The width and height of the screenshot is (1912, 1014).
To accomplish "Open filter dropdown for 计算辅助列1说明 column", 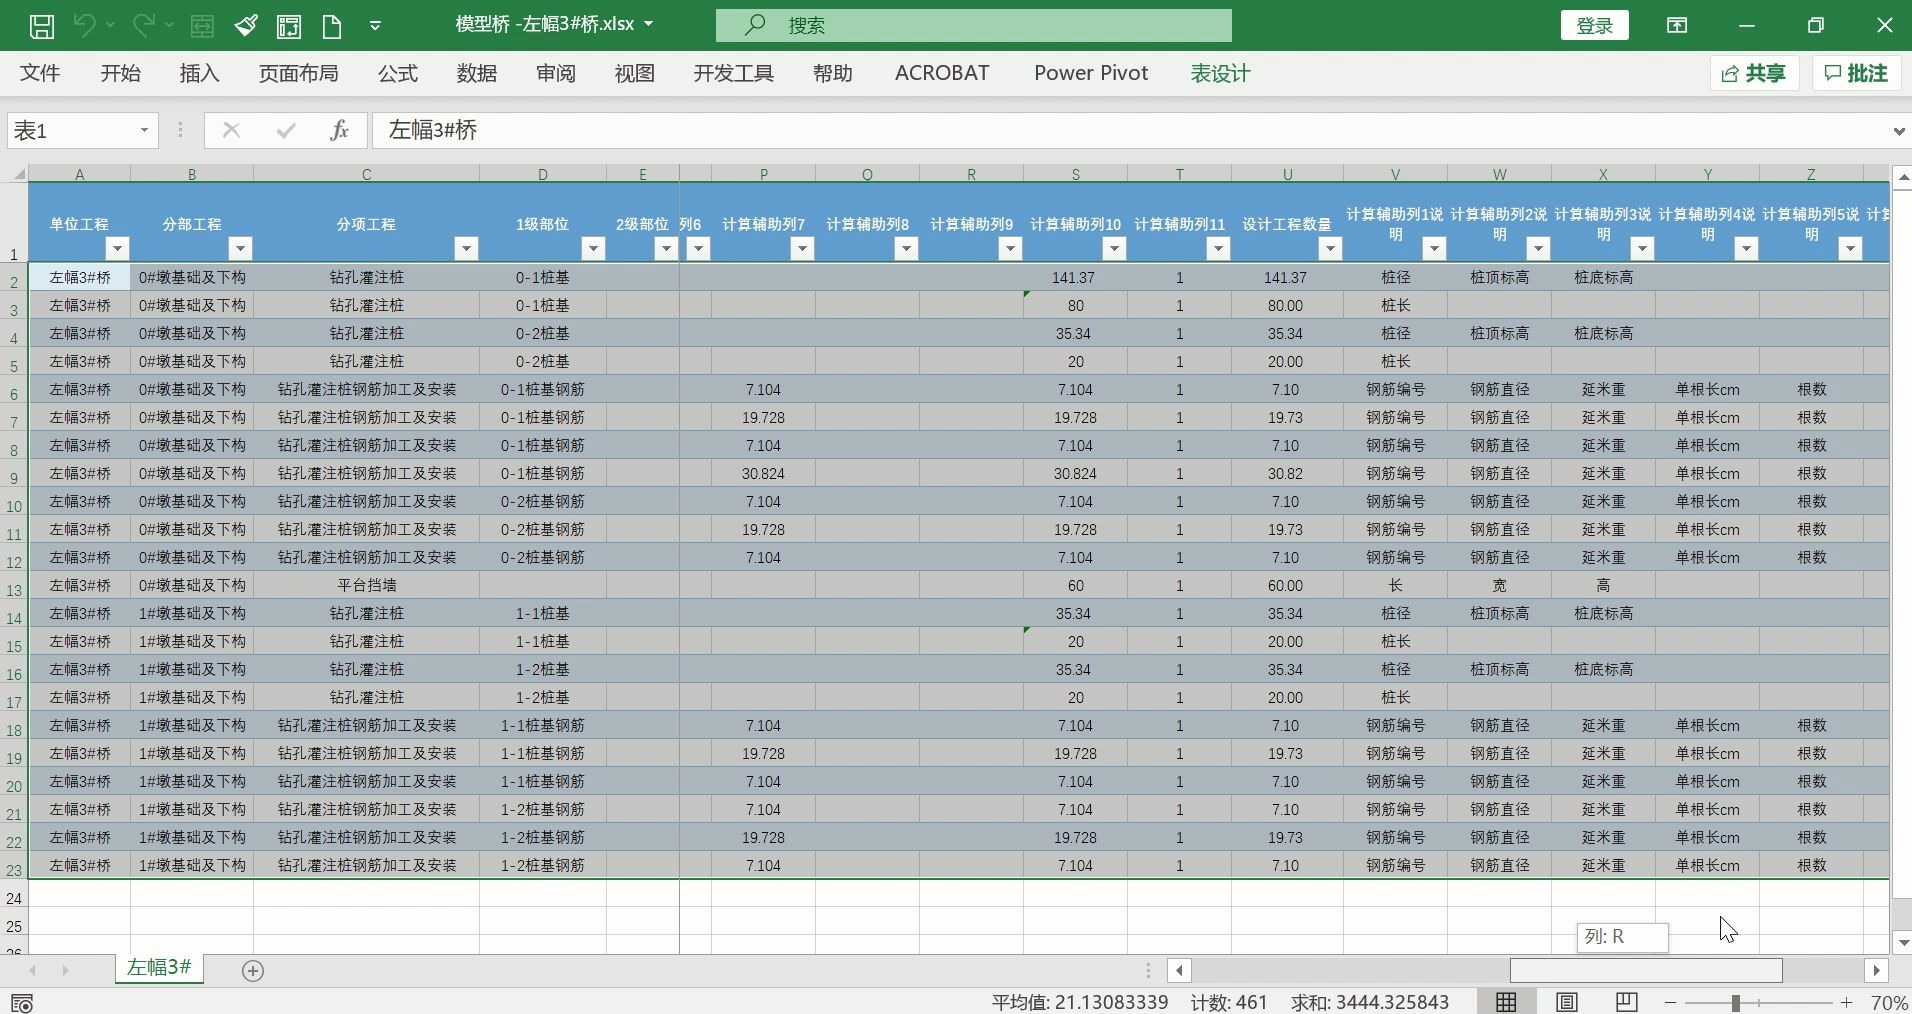I will pos(1434,248).
